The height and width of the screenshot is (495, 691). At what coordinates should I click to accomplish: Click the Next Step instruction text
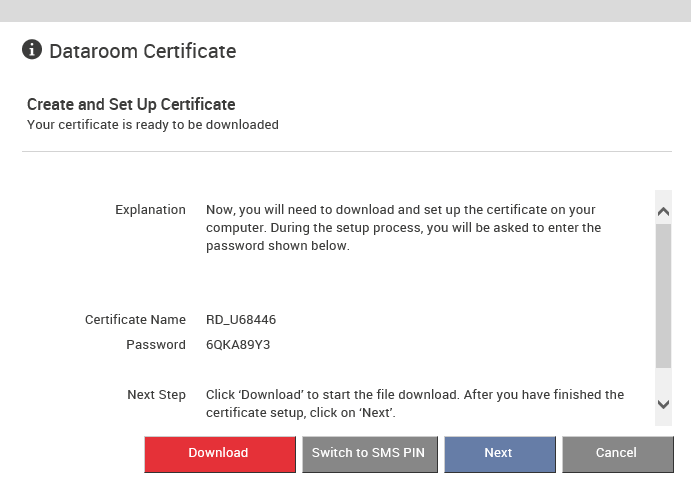(x=415, y=403)
